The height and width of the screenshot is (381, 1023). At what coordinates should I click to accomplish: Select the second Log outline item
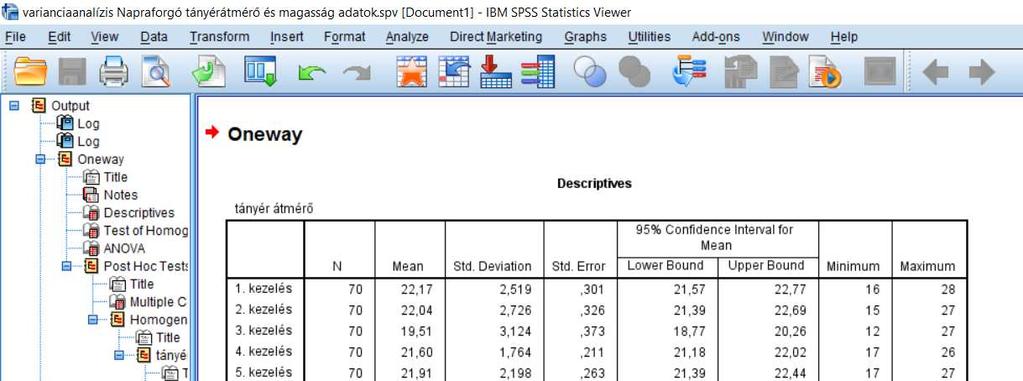tap(89, 142)
